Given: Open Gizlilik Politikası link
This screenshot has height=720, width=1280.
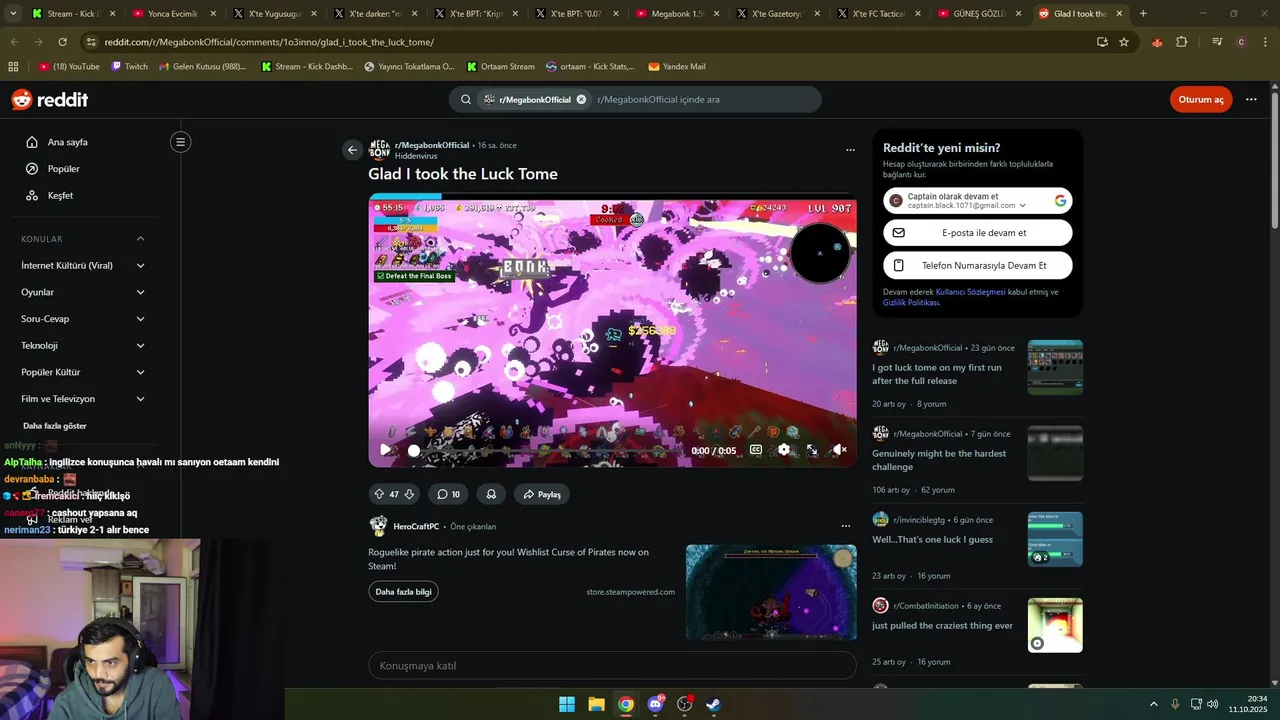Looking at the screenshot, I should point(910,302).
